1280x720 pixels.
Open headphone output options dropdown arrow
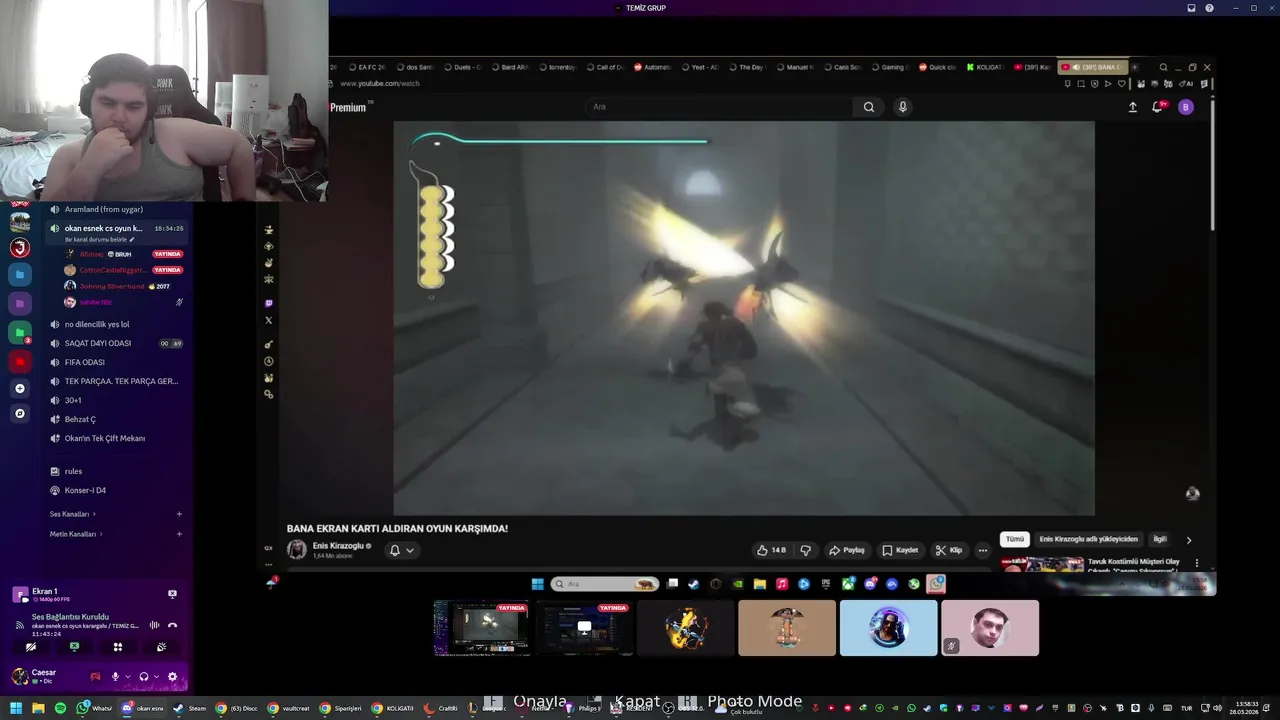(x=156, y=677)
